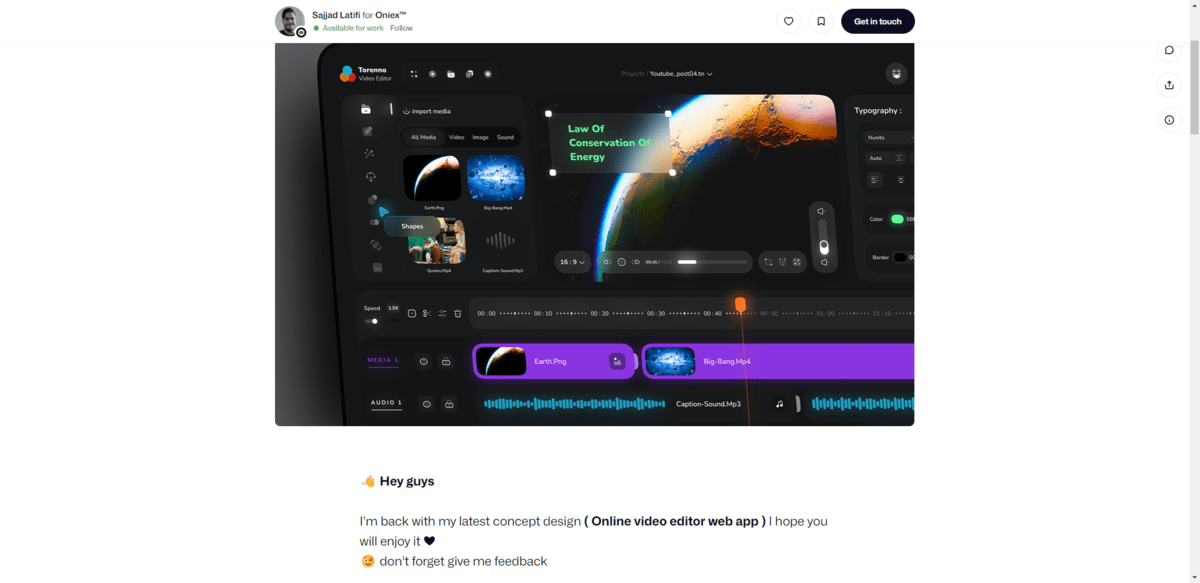This screenshot has height=583, width=1200.
Task: Click the Get in touch button
Action: [877, 21]
